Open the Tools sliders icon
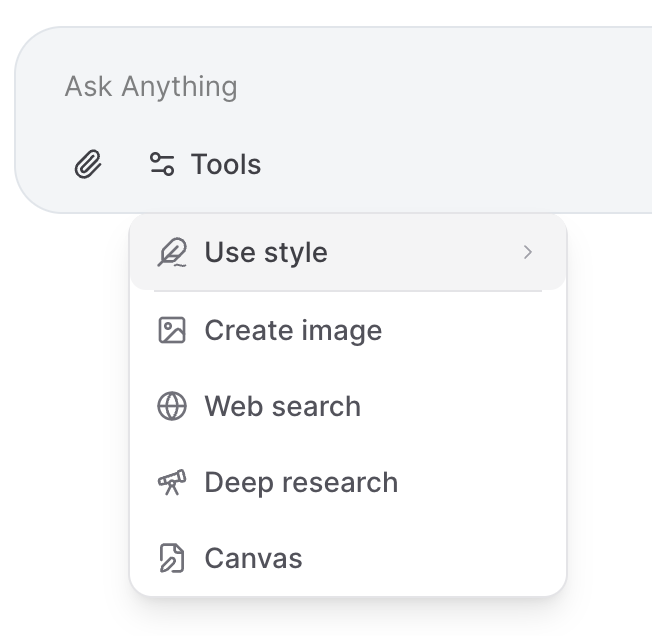652x636 pixels. 162,164
